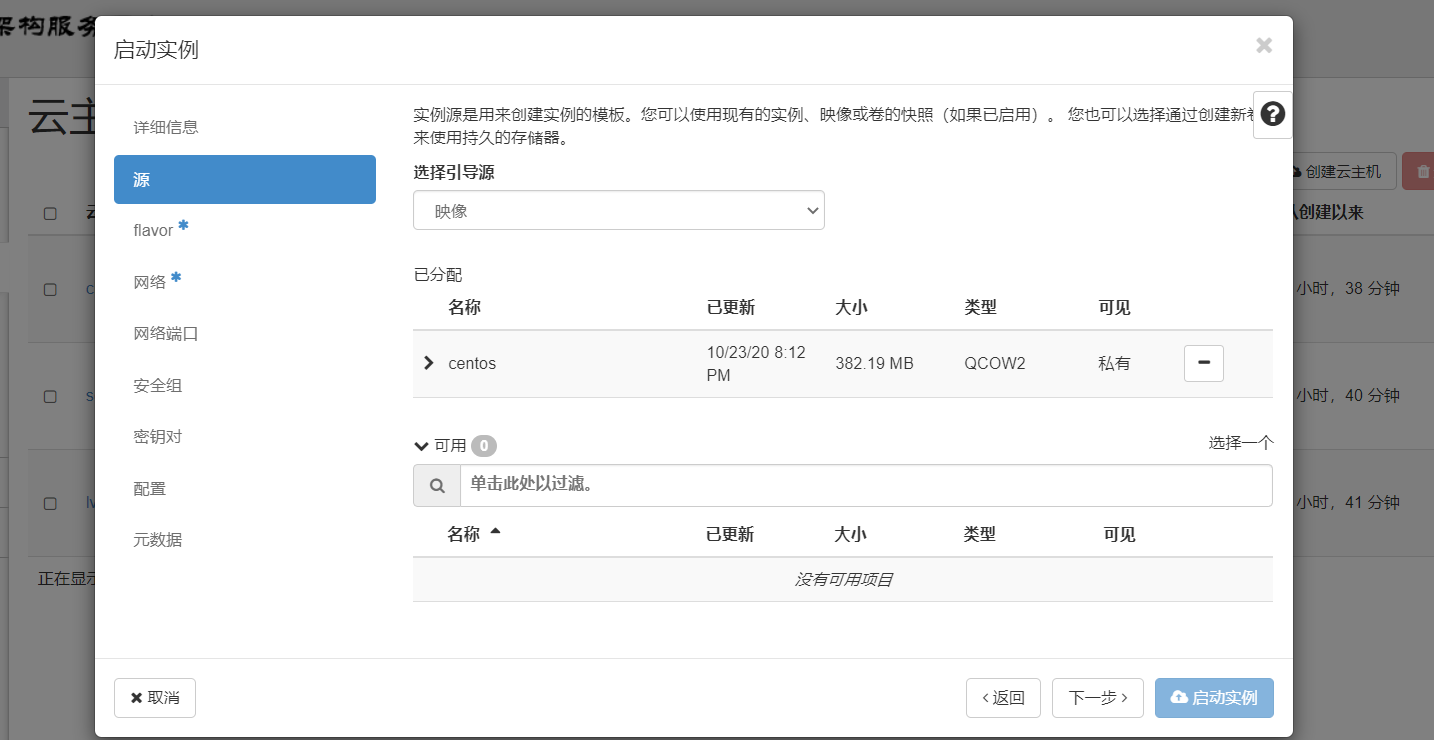Image resolution: width=1434 pixels, height=740 pixels.
Task: Click the 返回 button
Action: pos(1003,698)
